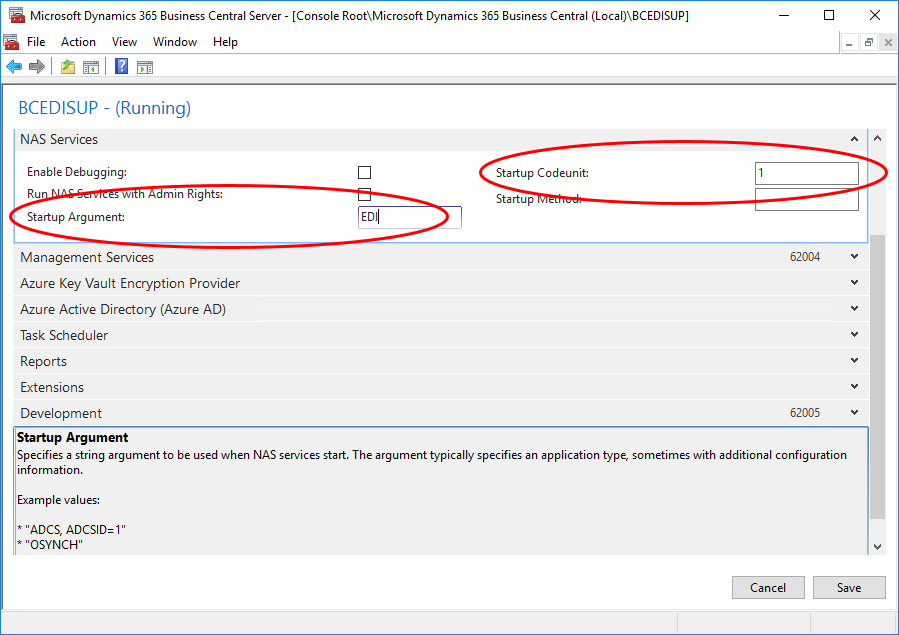The height and width of the screenshot is (635, 899).
Task: Click the Startup Codeunit input field
Action: click(806, 173)
